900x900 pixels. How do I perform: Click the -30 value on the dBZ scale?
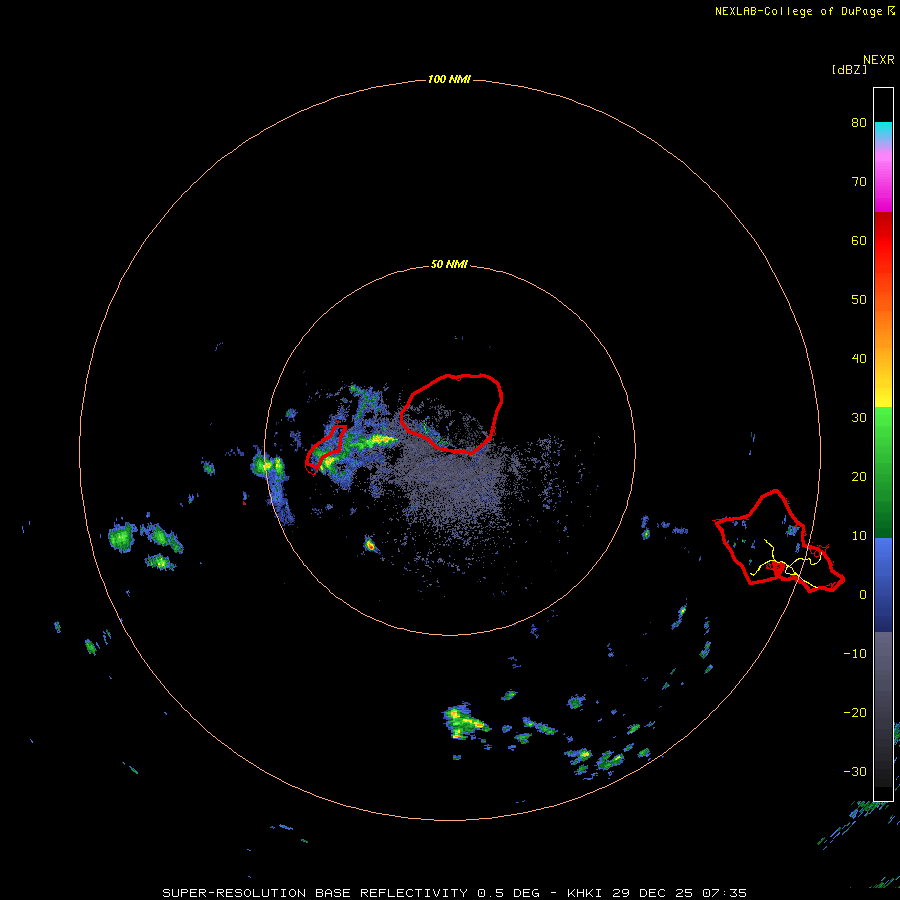pyautogui.click(x=855, y=771)
